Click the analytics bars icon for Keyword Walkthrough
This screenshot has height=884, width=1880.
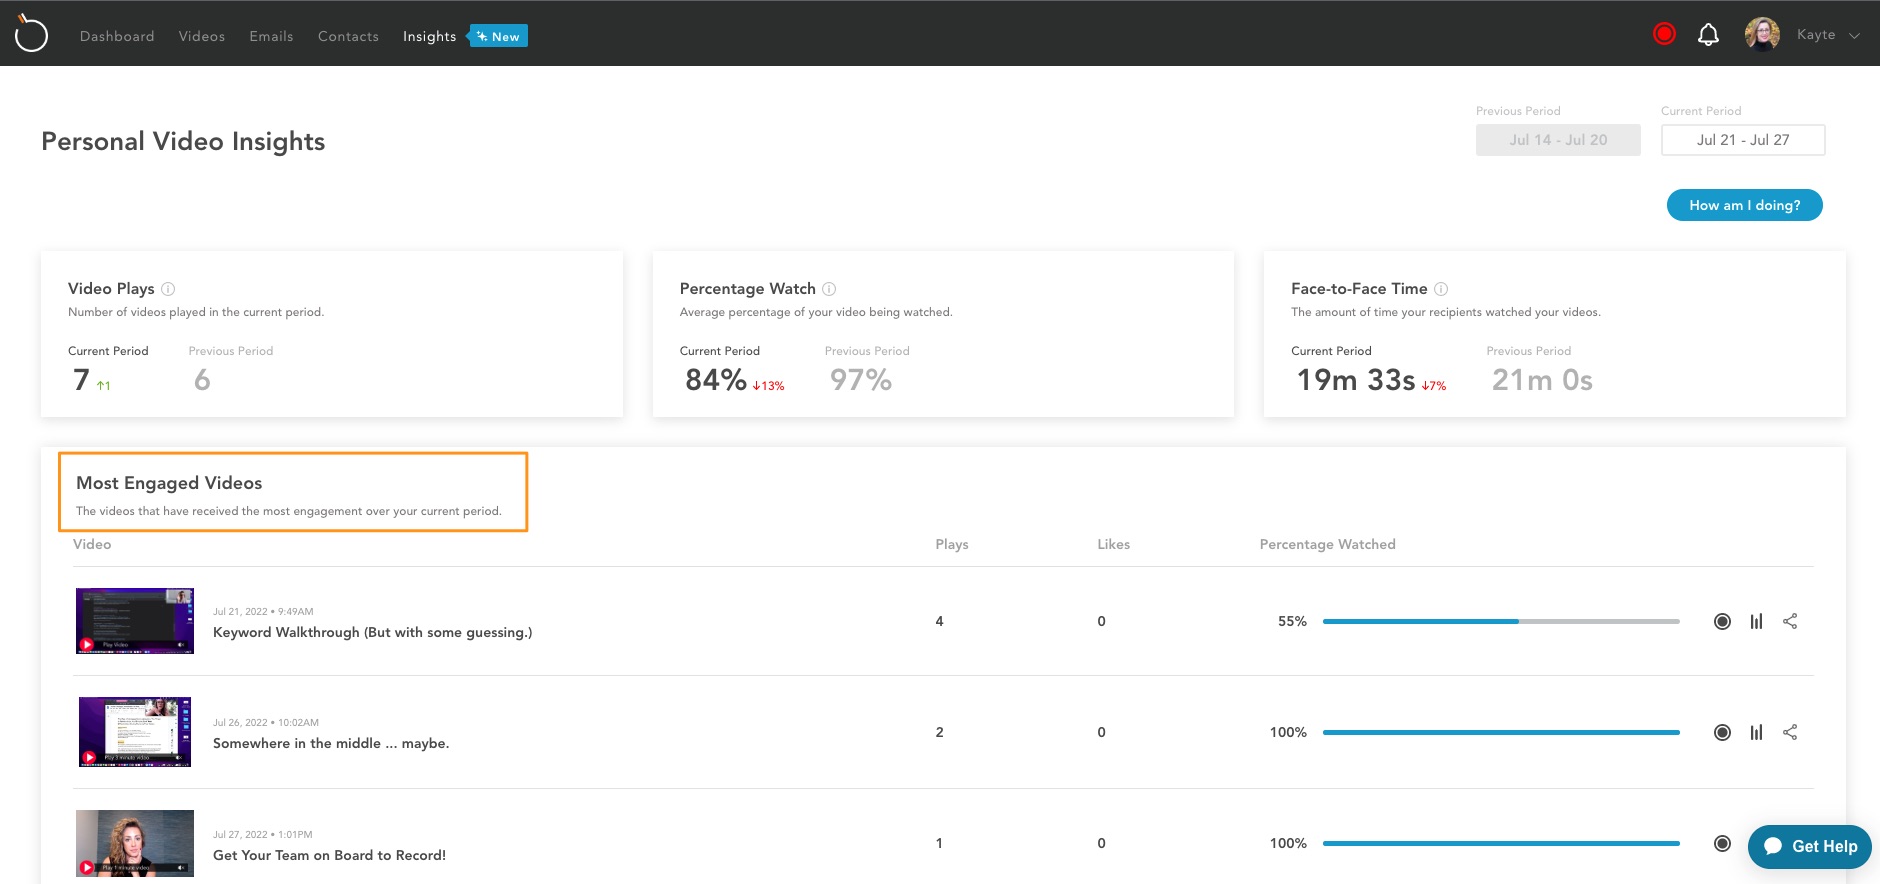click(x=1756, y=621)
